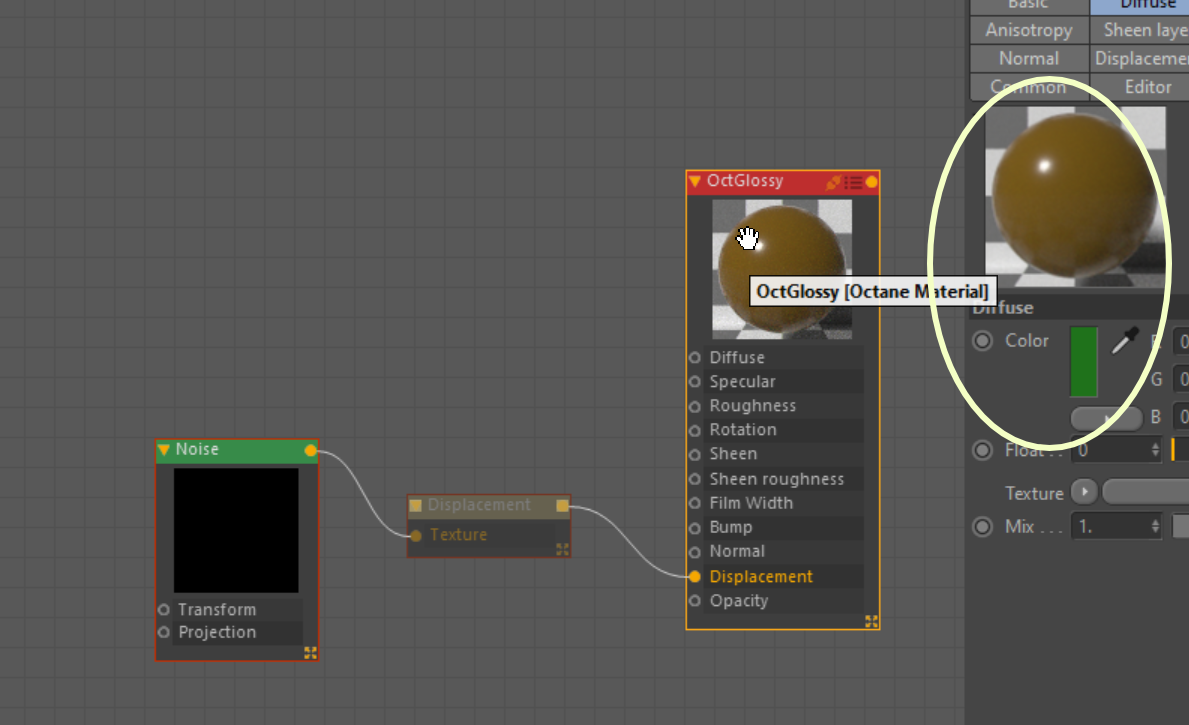The image size is (1189, 725).
Task: Click the Texture input port on Displacement node
Action: 416,535
